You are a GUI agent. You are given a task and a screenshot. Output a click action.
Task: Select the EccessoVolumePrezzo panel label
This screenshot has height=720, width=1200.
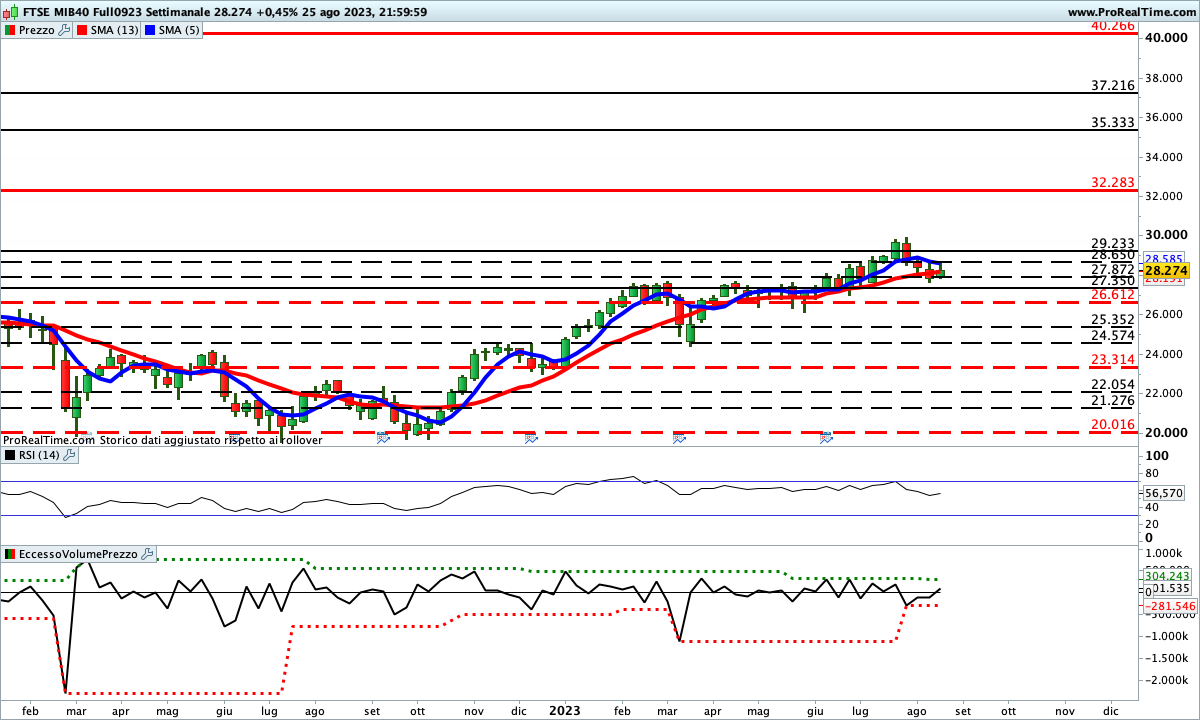(79, 553)
